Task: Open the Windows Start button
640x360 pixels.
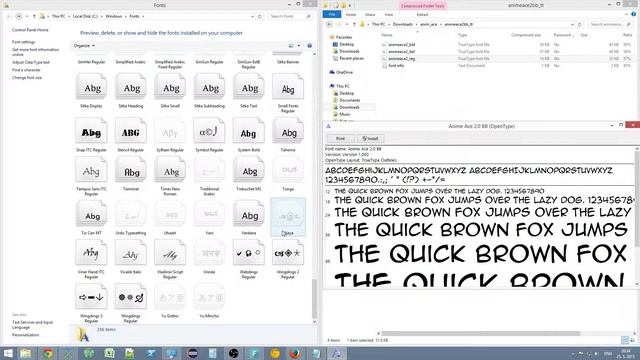Action: click(x=8, y=353)
